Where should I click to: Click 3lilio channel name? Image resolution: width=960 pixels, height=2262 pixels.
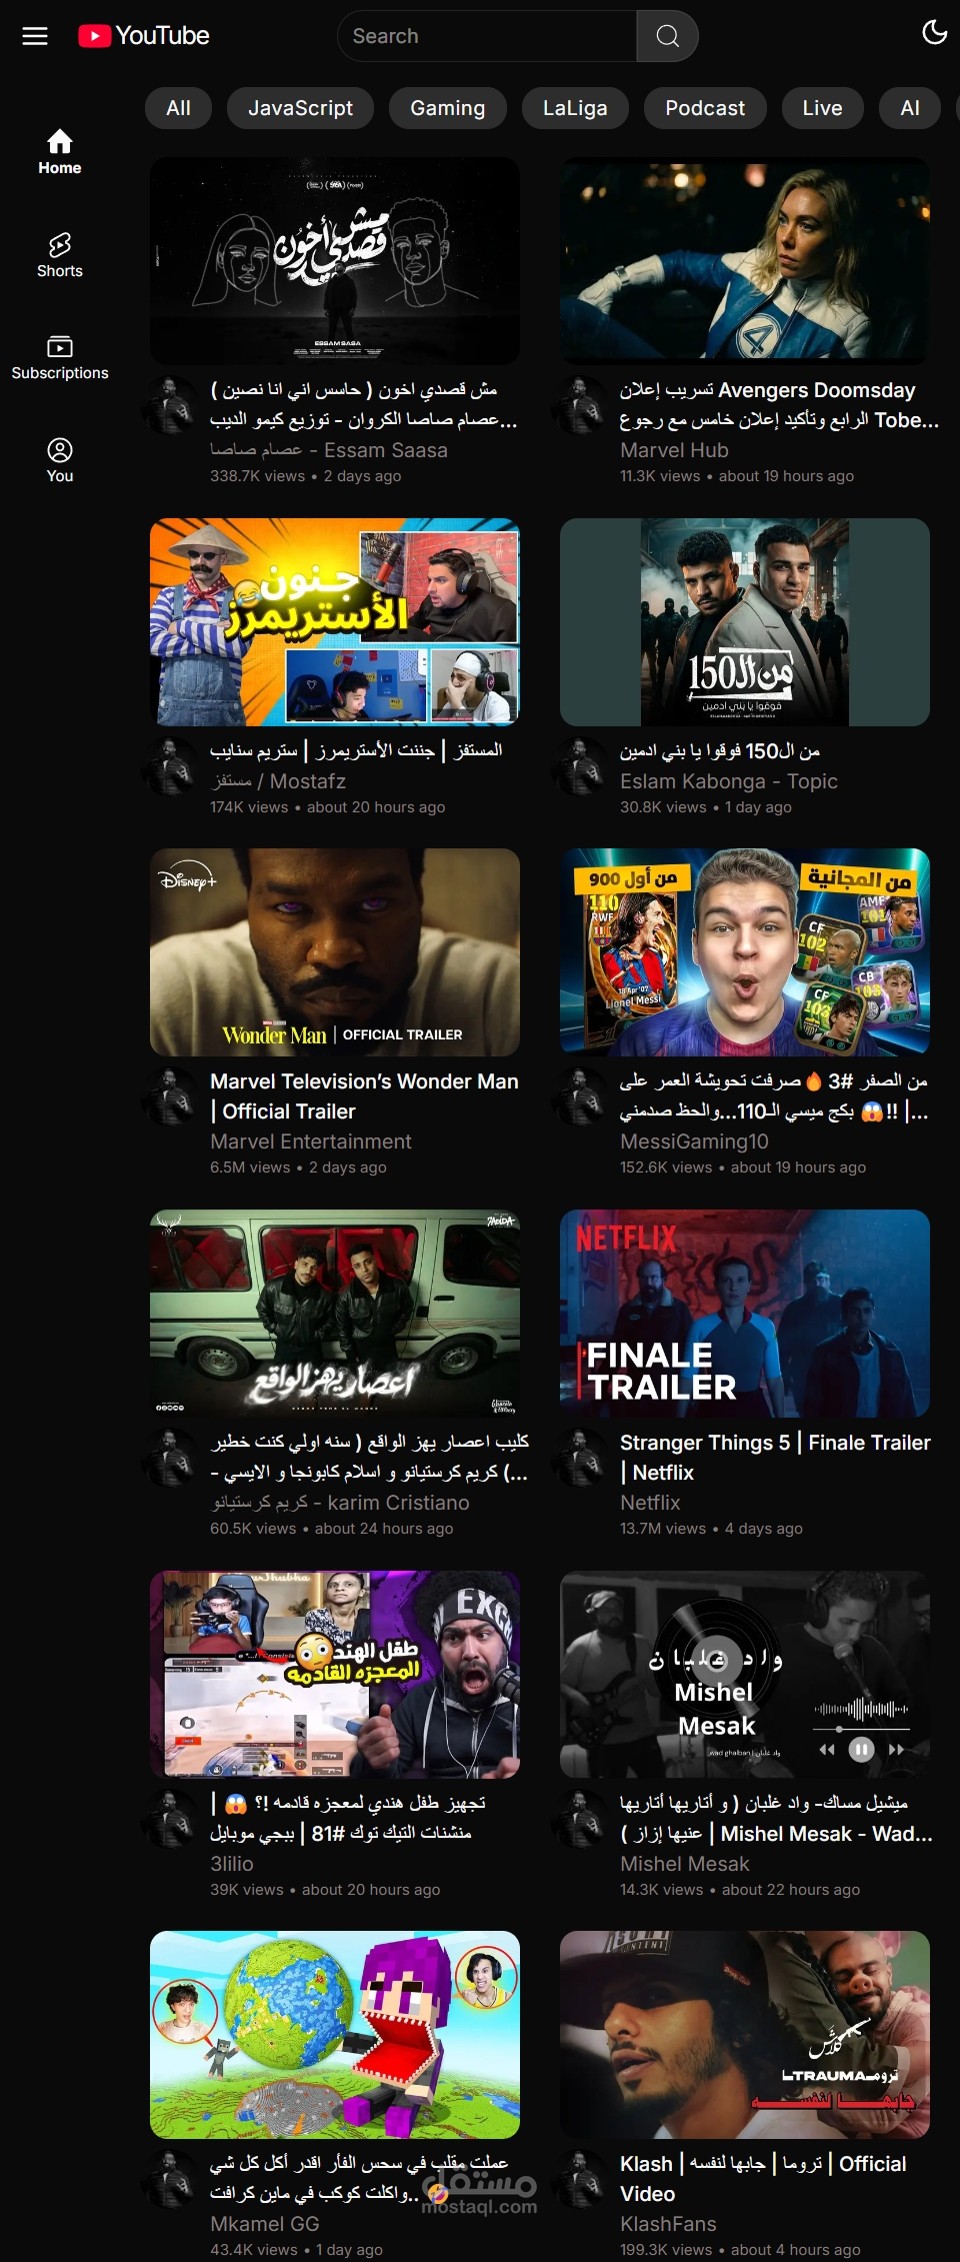tap(232, 1863)
